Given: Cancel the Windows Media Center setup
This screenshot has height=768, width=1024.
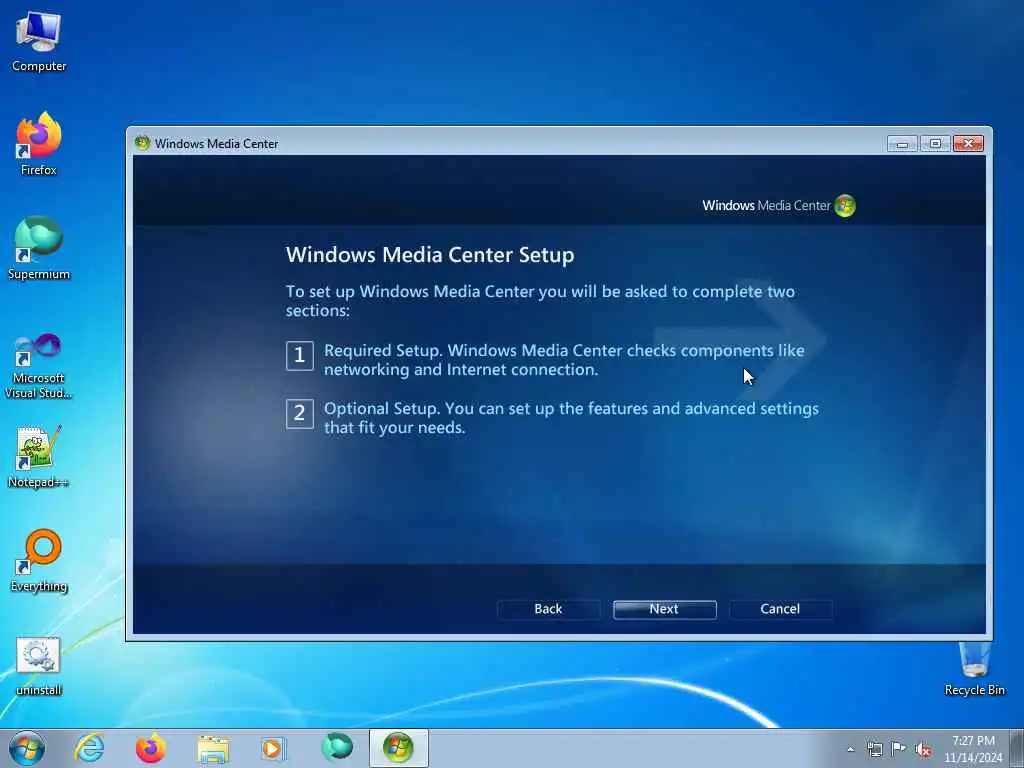Looking at the screenshot, I should tap(780, 609).
